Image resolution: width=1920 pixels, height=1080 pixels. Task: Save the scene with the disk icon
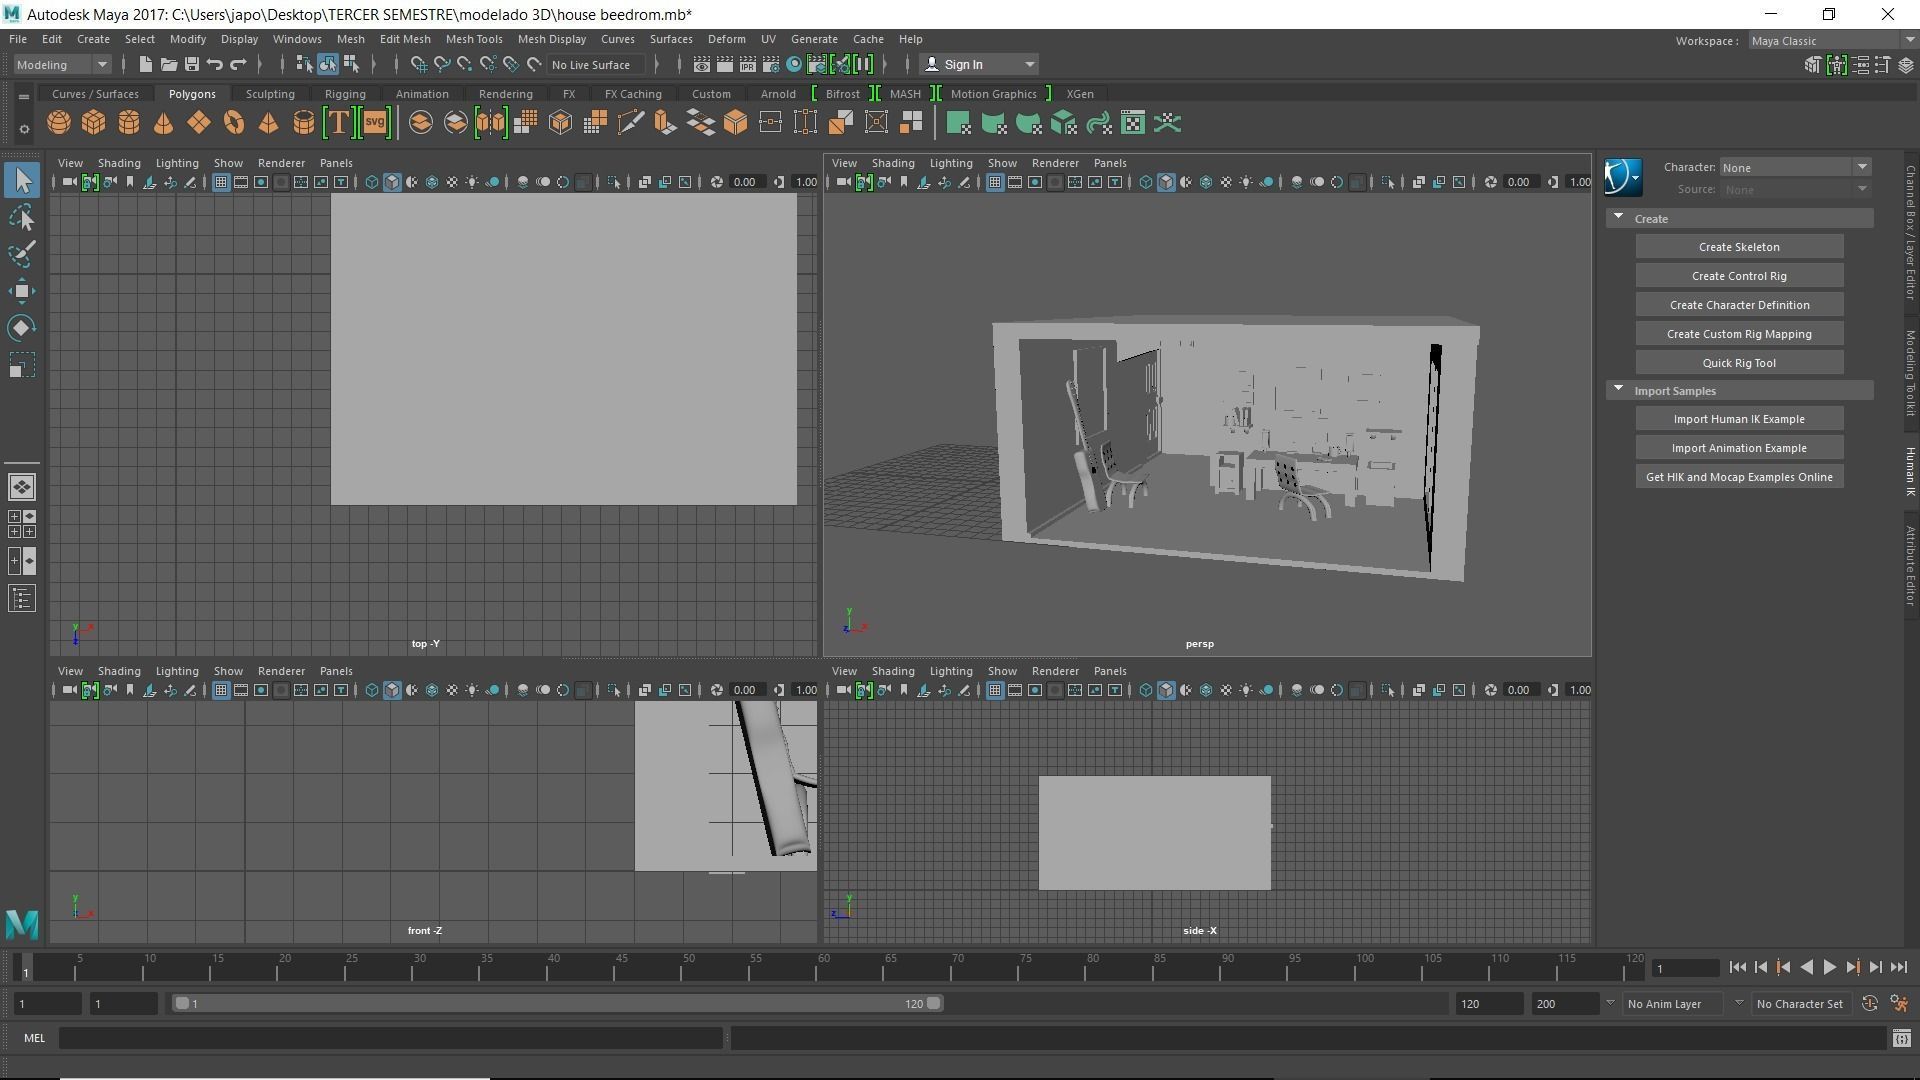point(191,65)
